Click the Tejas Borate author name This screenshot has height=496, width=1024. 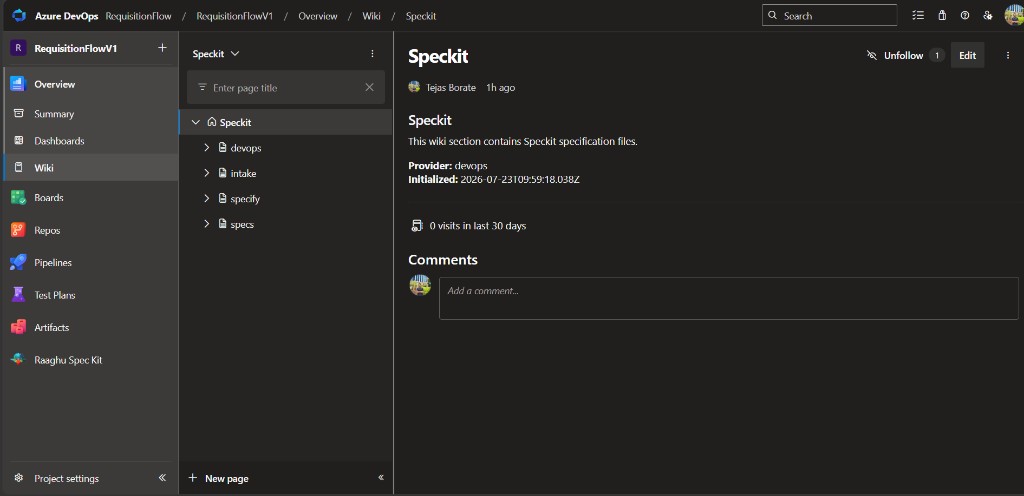[x=451, y=87]
